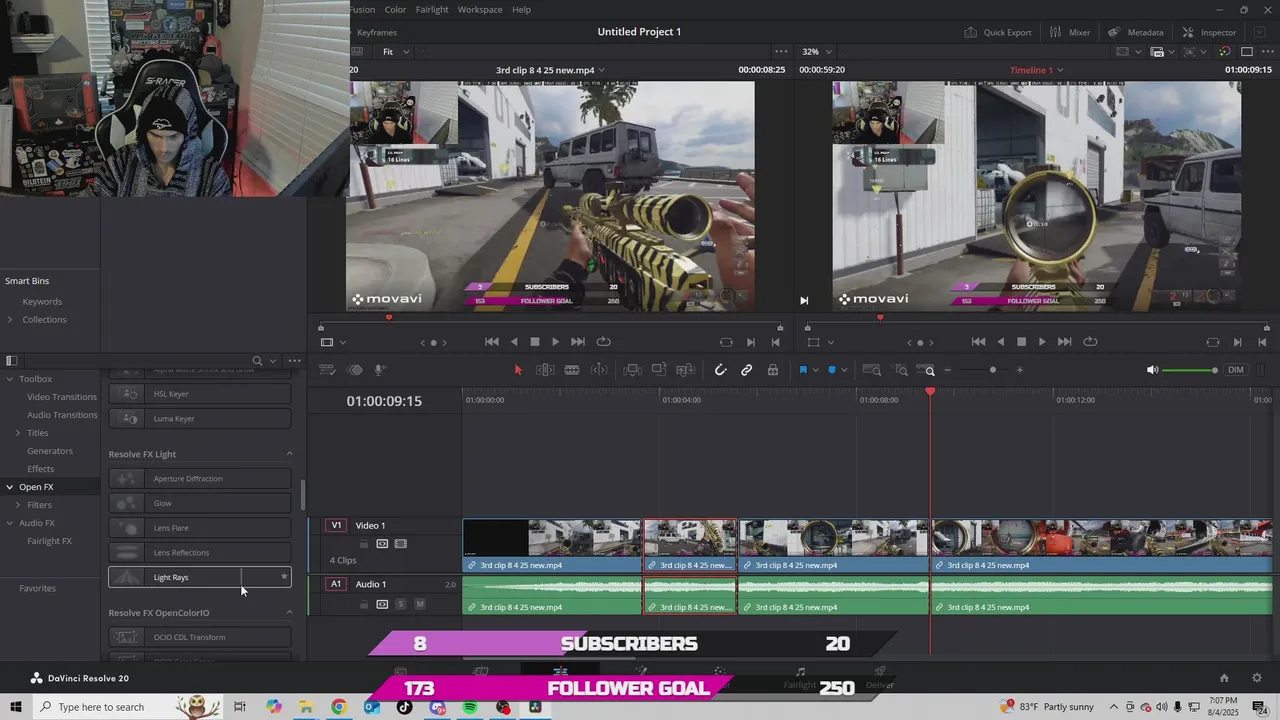Play timeline viewer forward
This screenshot has height=720, width=1280.
point(1042,342)
